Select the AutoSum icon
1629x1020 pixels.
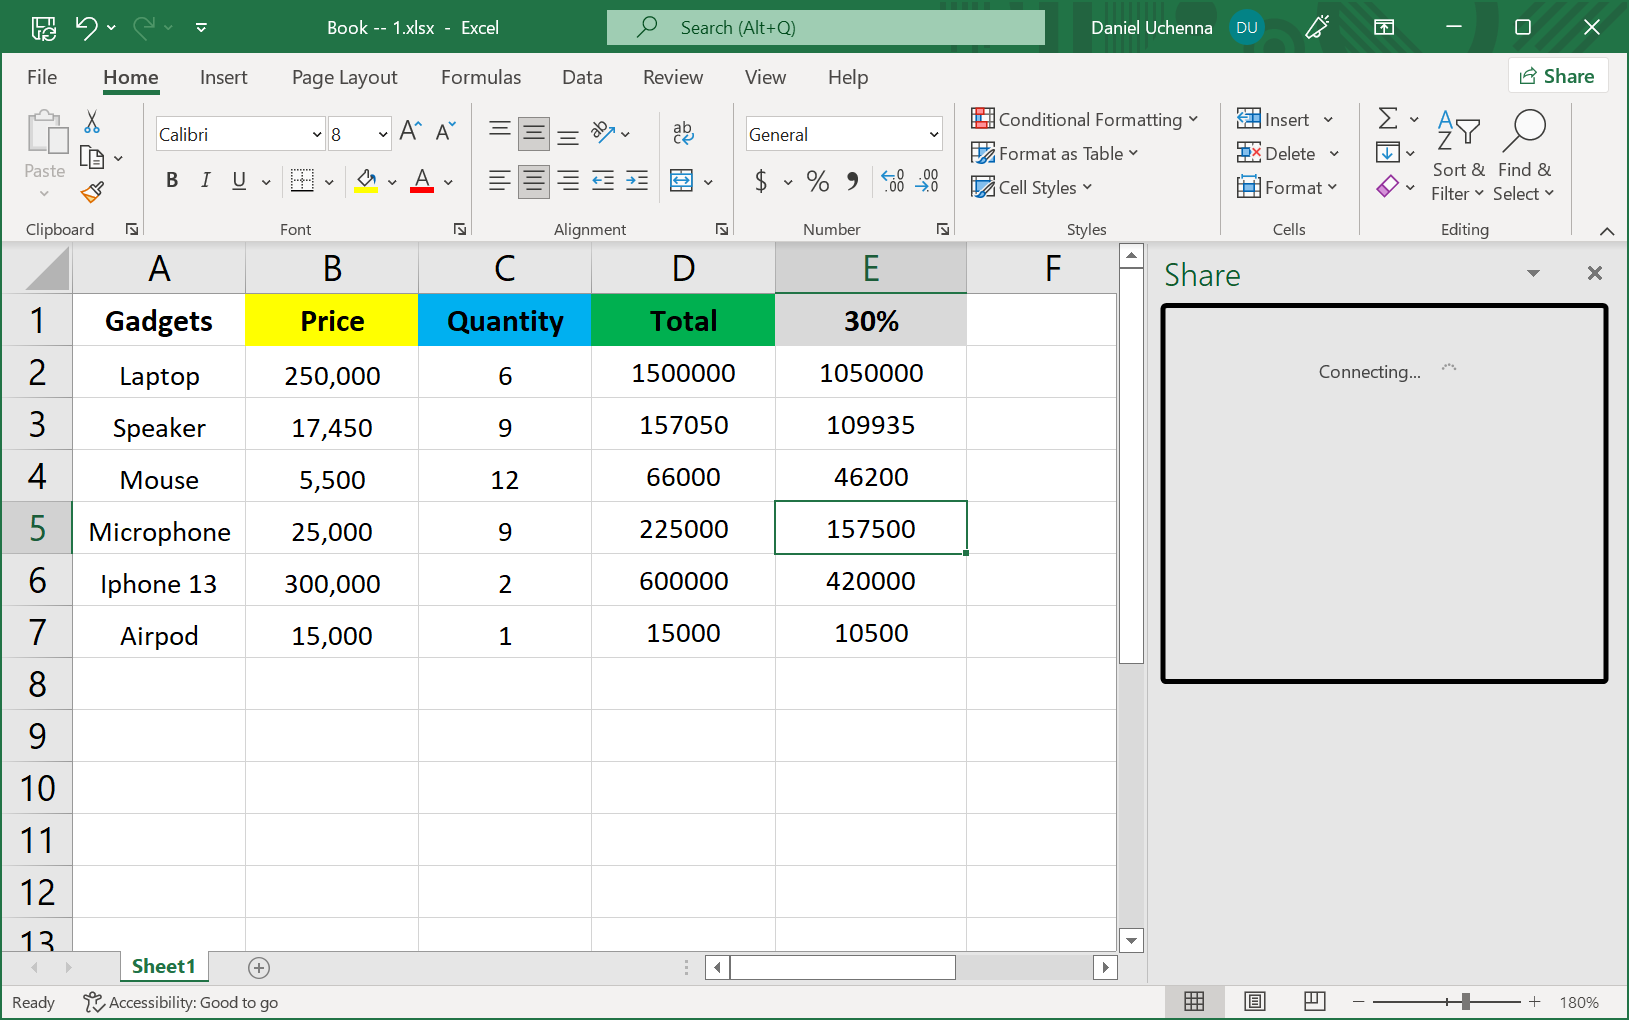tap(1389, 118)
